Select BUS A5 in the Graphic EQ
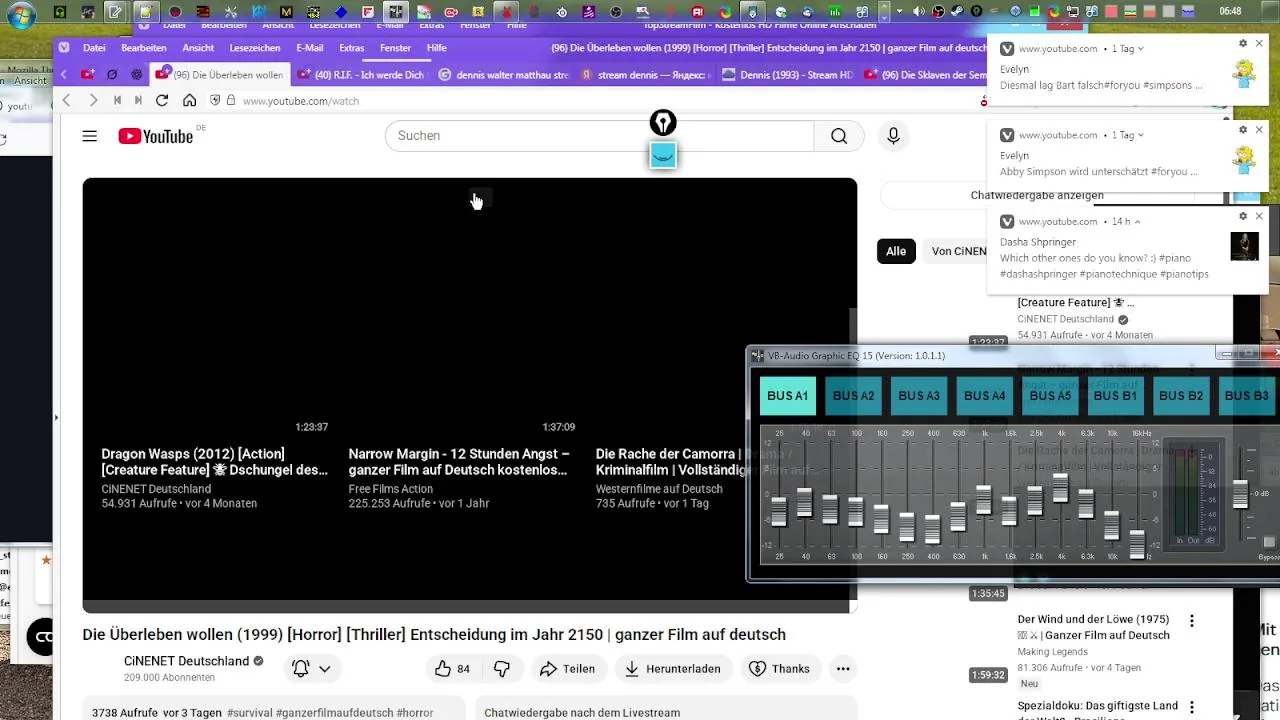The height and width of the screenshot is (720, 1280). (1050, 396)
